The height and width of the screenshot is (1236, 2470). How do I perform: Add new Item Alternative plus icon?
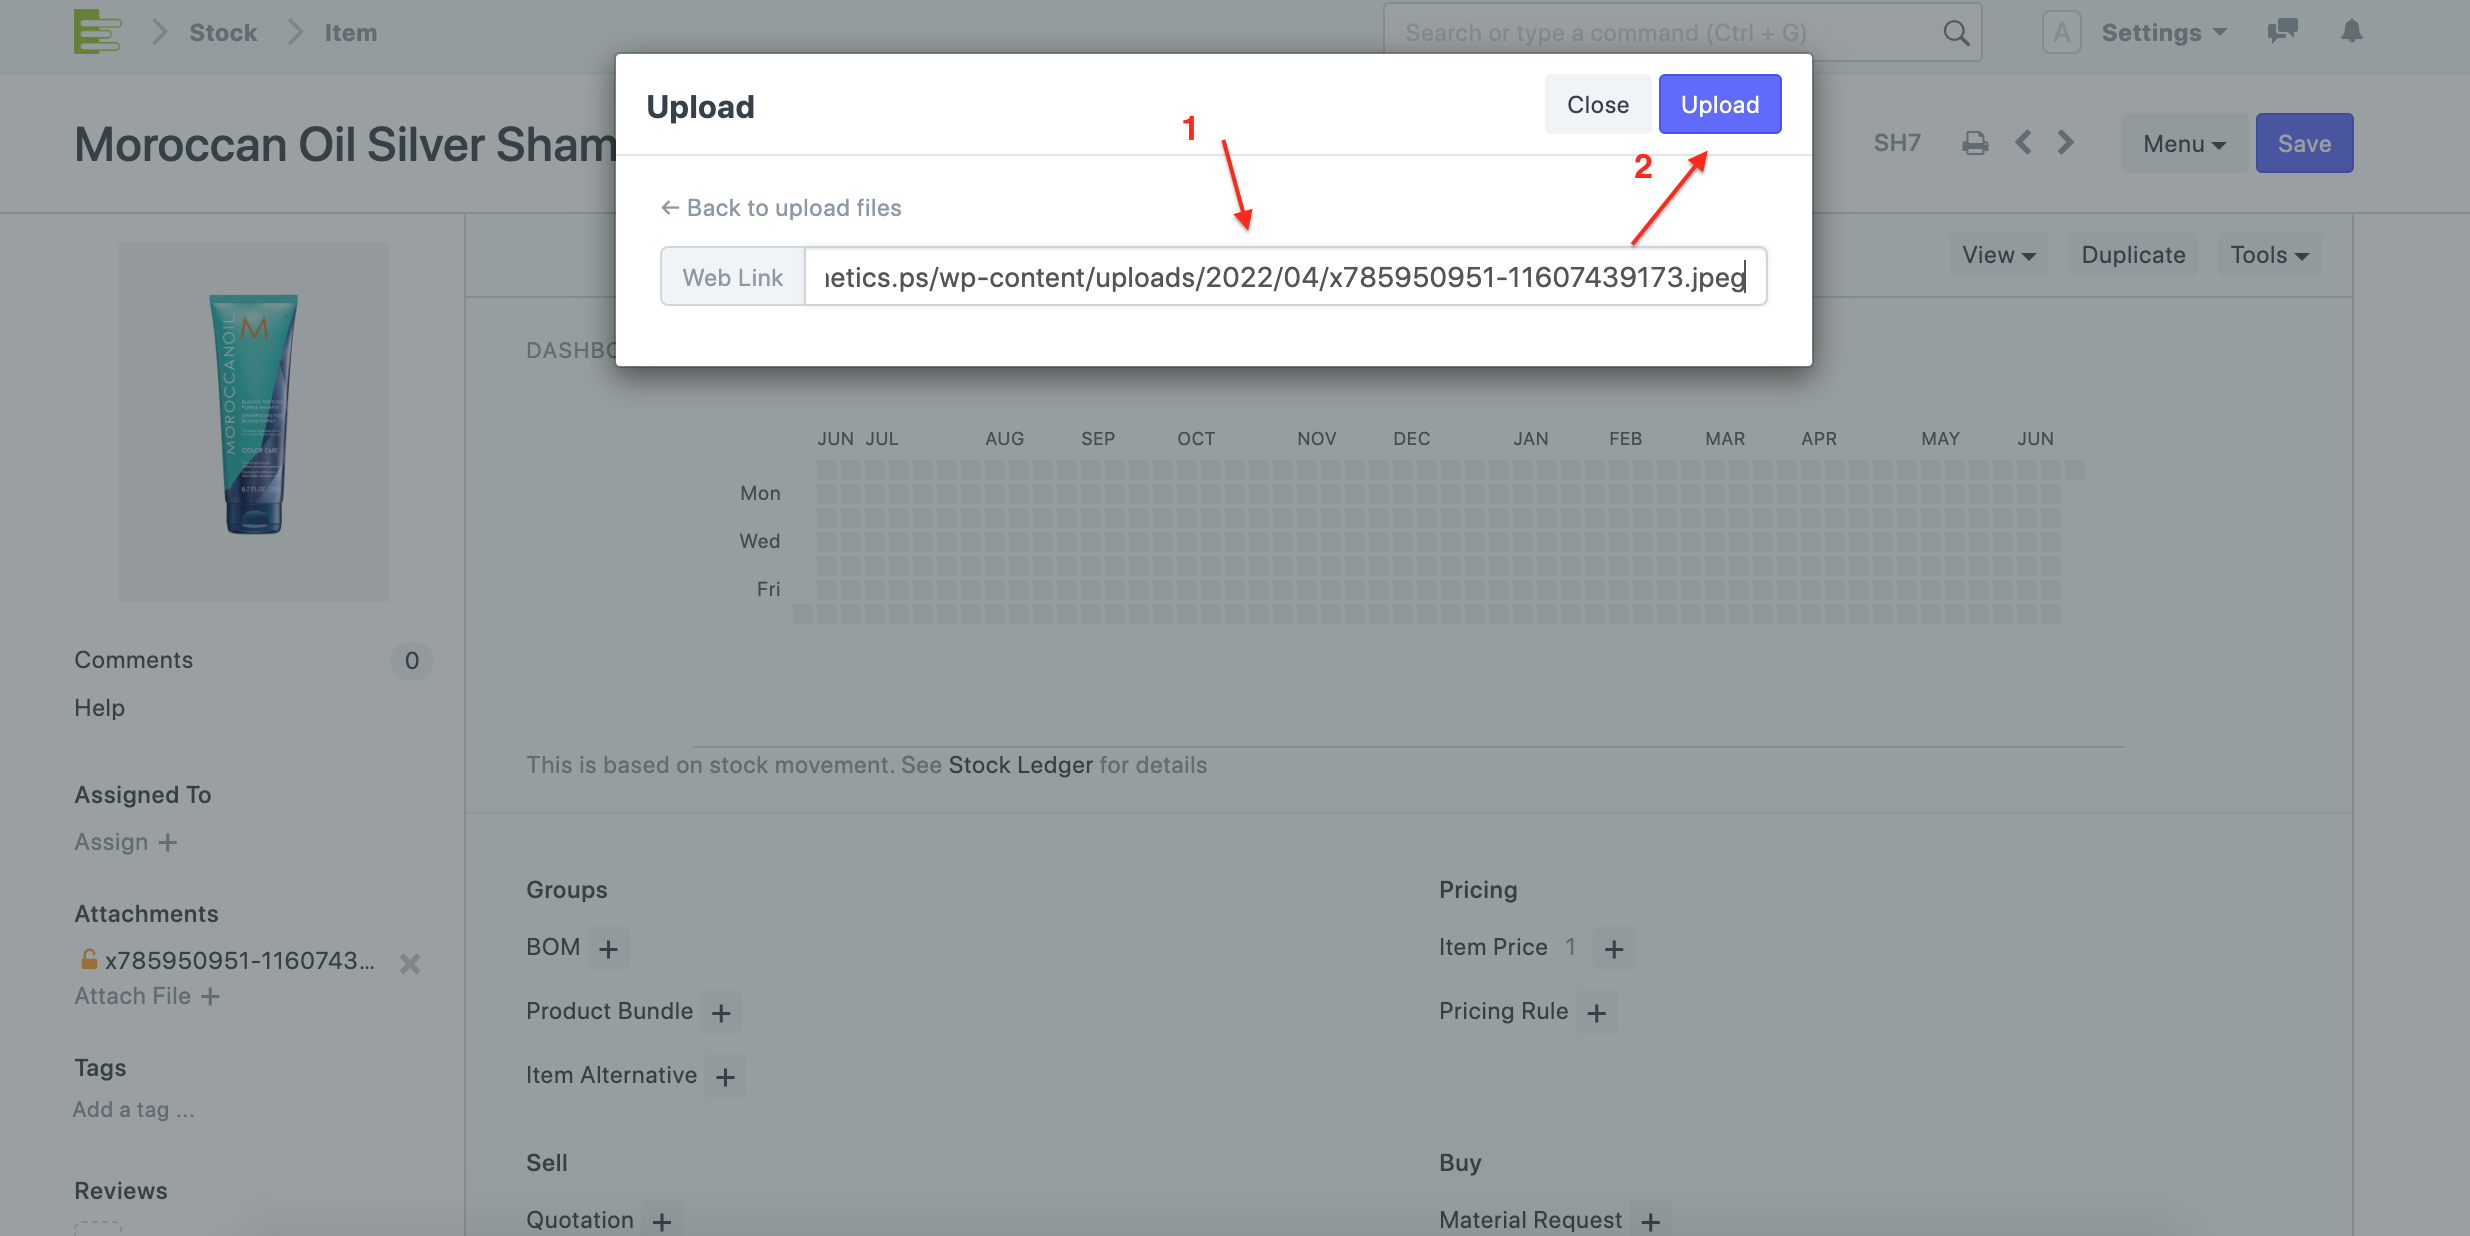725,1077
